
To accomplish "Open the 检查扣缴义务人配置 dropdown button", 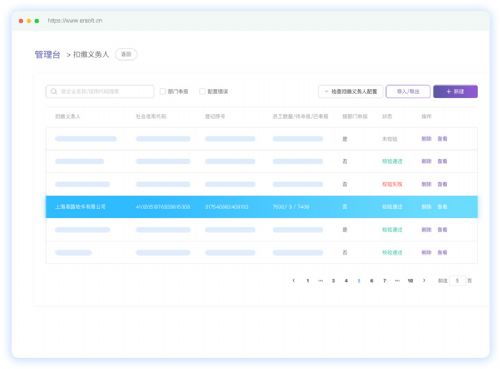I will [351, 91].
